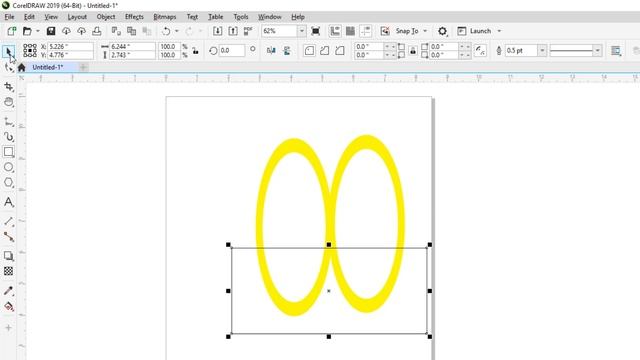
Task: Expand the Undo history arrow
Action: [x=176, y=31]
